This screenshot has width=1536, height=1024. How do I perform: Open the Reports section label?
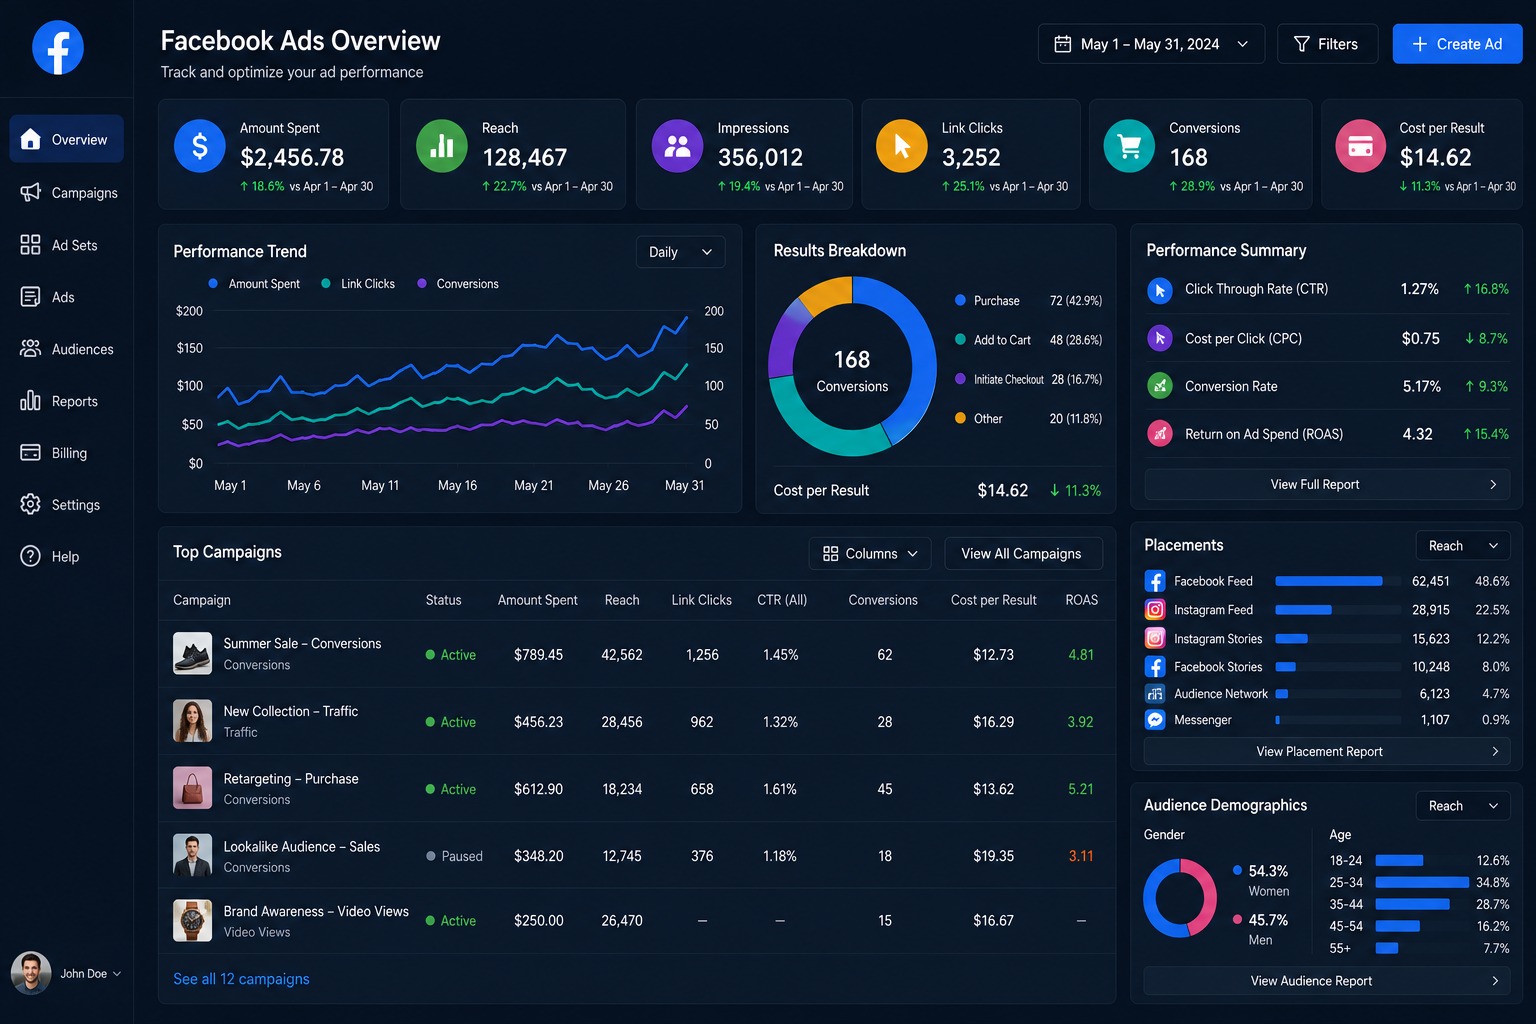pos(75,401)
